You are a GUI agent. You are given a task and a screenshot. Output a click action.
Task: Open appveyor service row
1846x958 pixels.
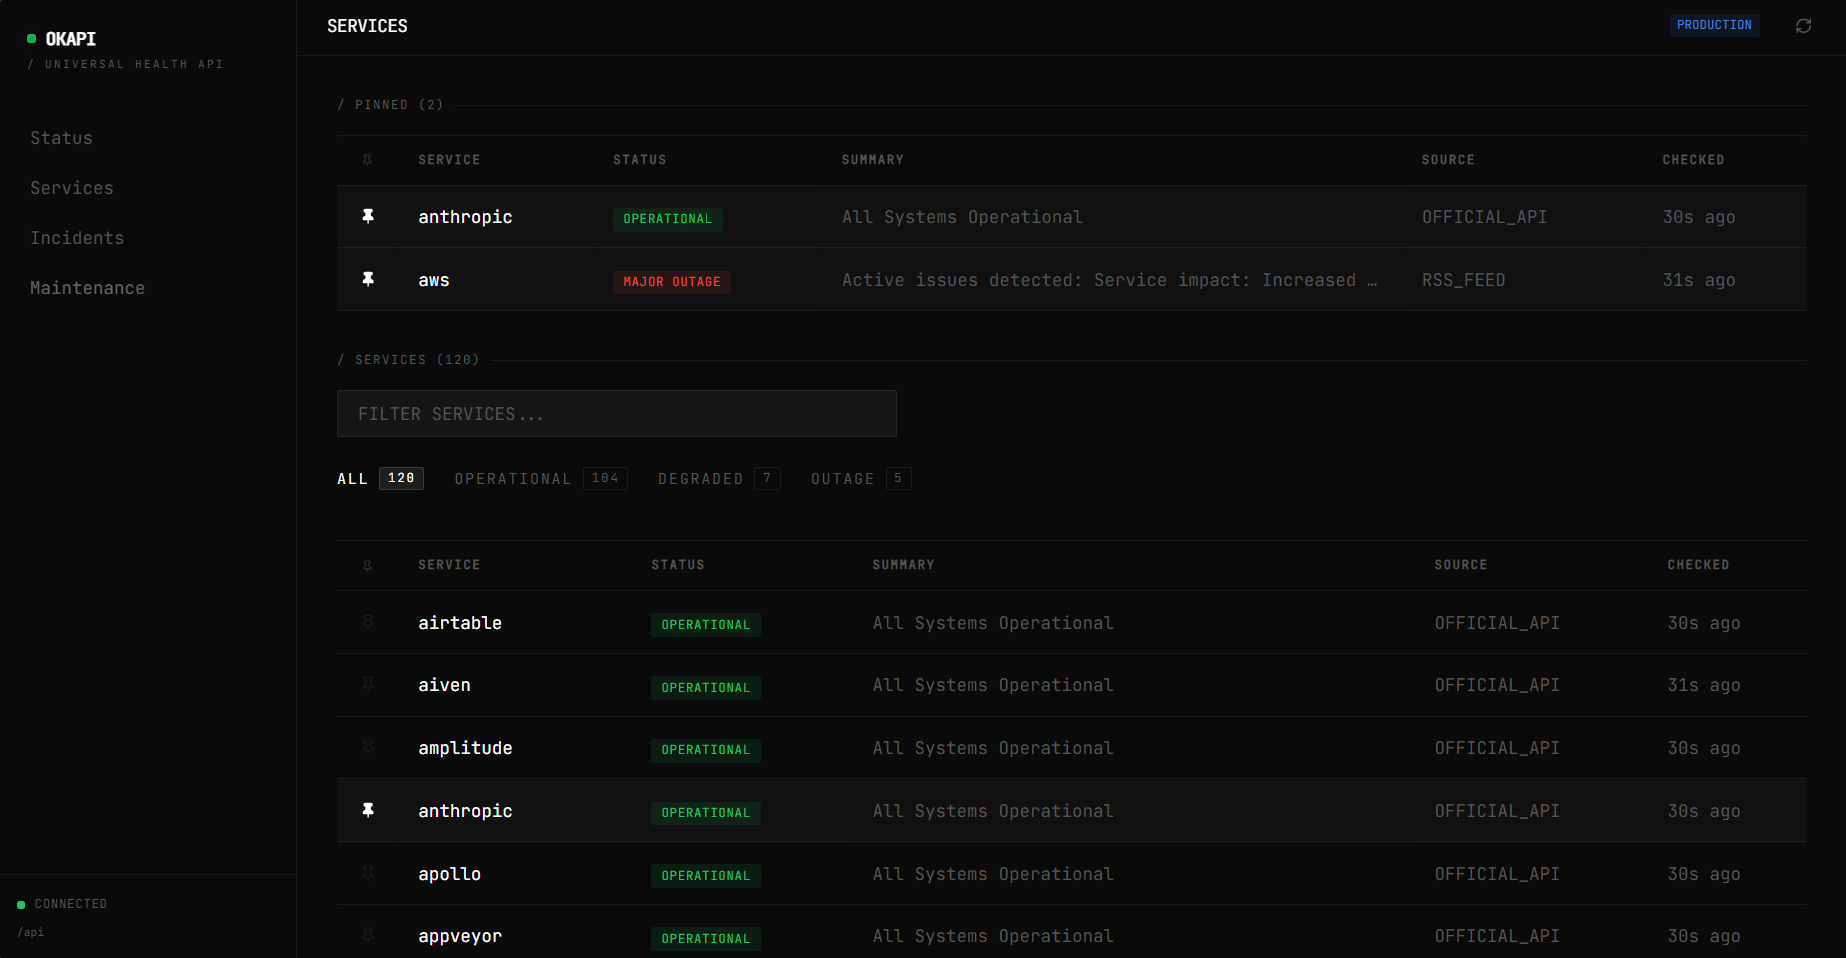(x=1072, y=932)
